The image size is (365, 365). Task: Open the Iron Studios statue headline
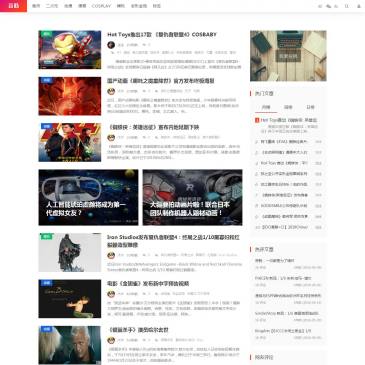click(x=173, y=241)
